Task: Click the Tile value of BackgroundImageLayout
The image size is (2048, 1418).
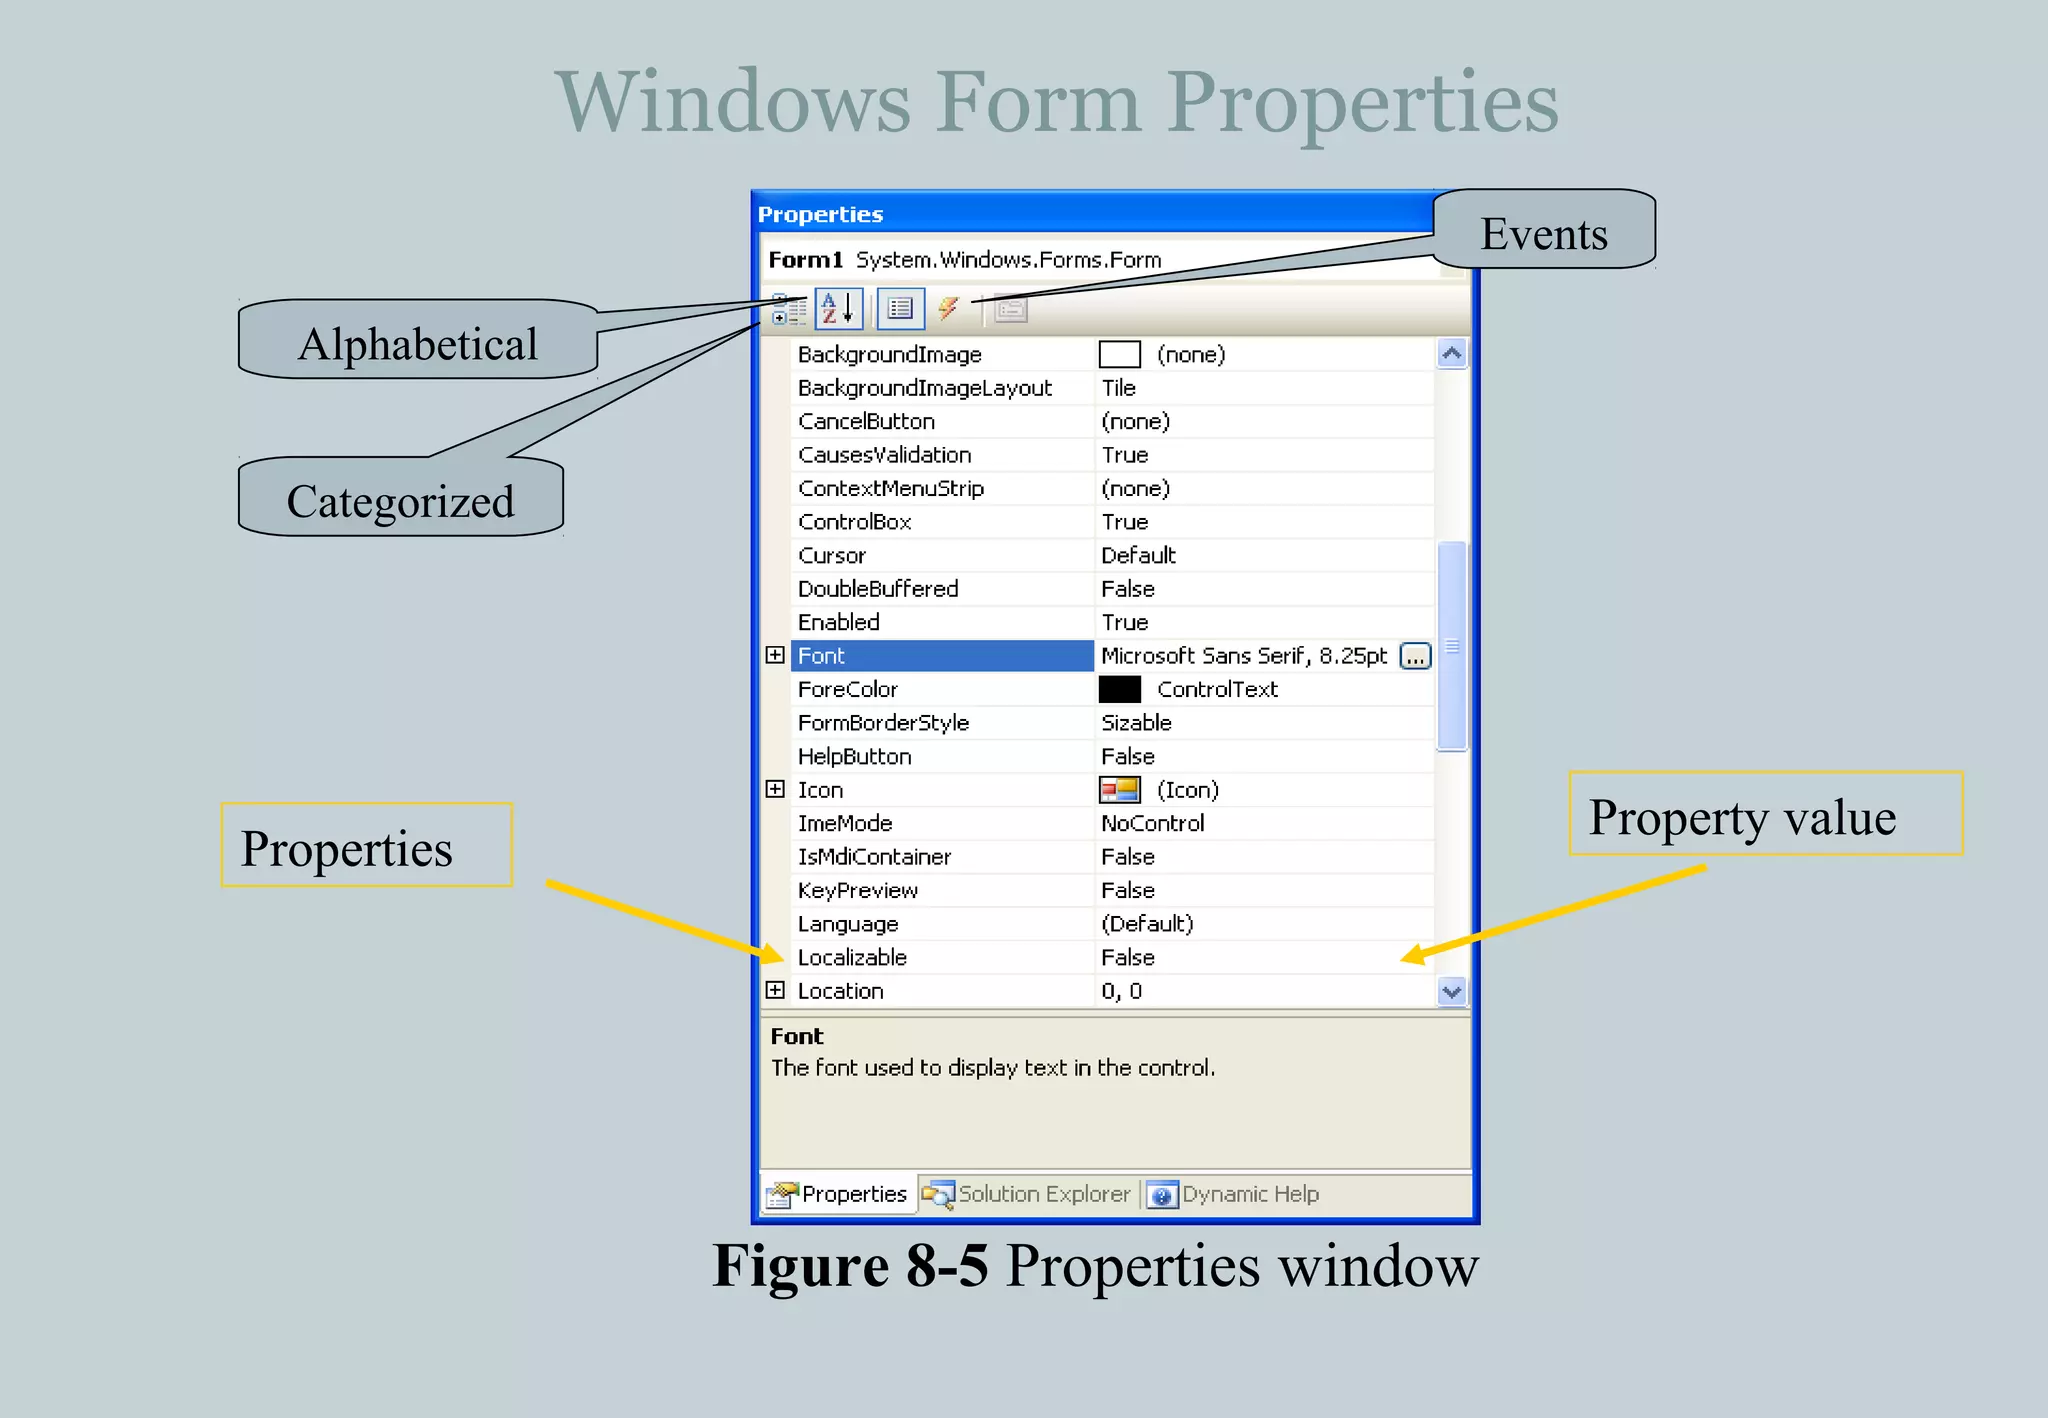Action: pyautogui.click(x=1118, y=388)
